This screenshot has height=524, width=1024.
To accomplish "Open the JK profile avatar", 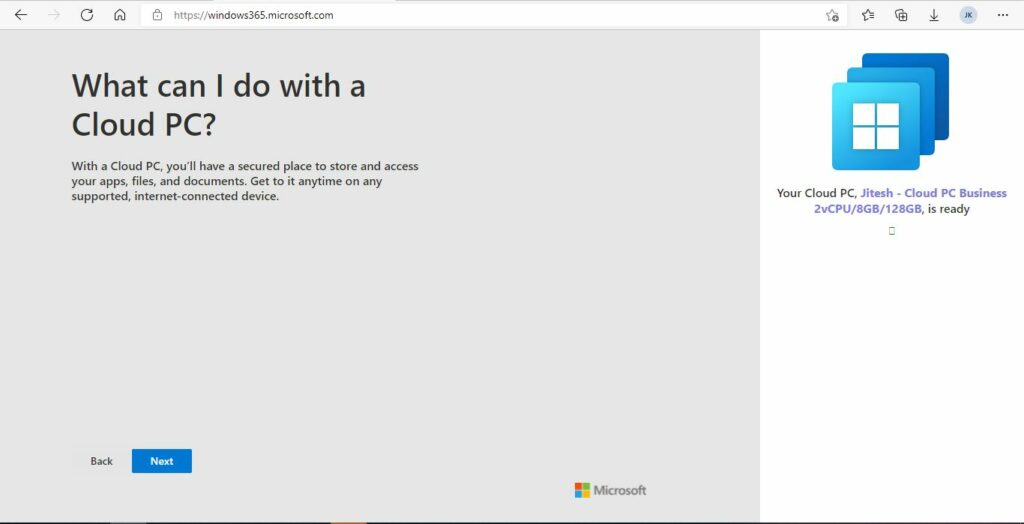I will (968, 15).
